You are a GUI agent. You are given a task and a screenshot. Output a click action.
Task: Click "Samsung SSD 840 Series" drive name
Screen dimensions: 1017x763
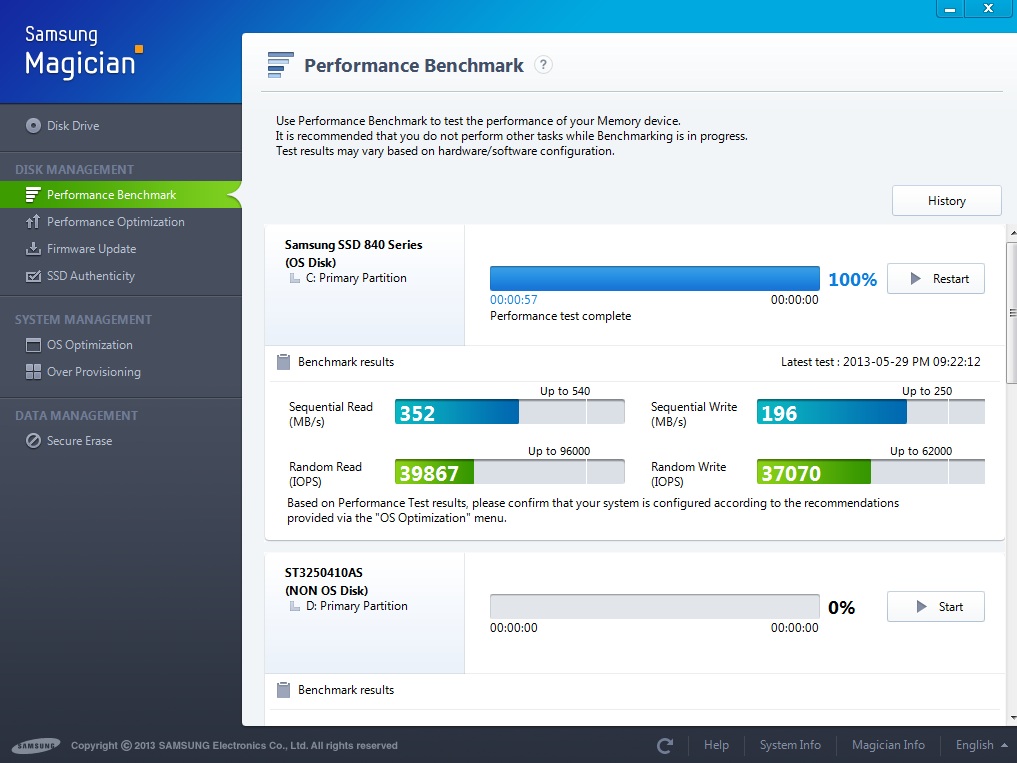tap(353, 245)
